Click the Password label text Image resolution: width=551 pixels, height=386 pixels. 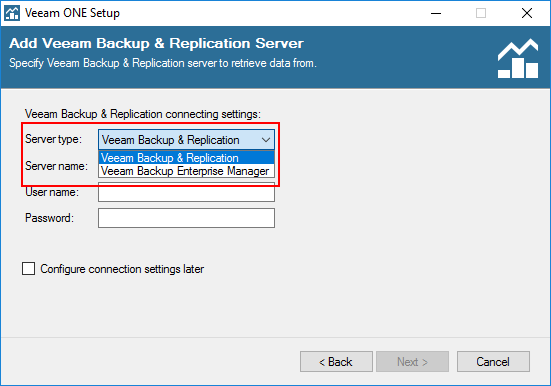pos(50,218)
